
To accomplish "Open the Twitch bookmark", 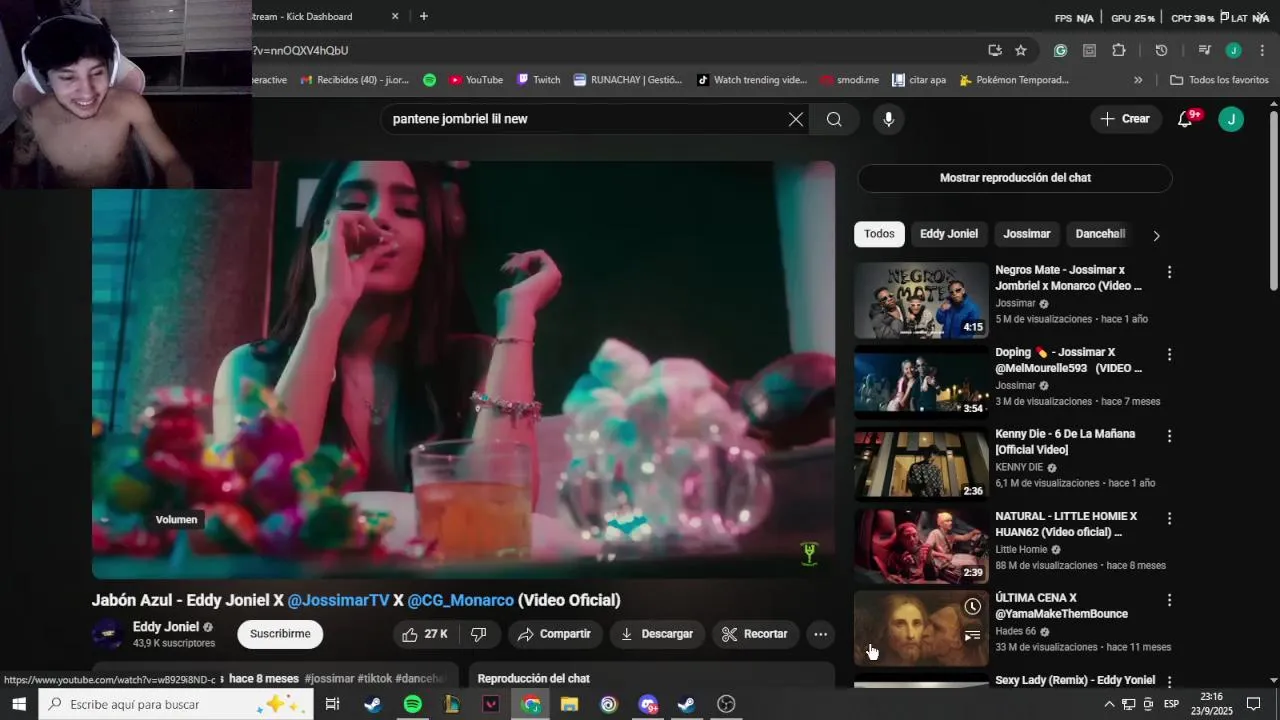I will (538, 80).
